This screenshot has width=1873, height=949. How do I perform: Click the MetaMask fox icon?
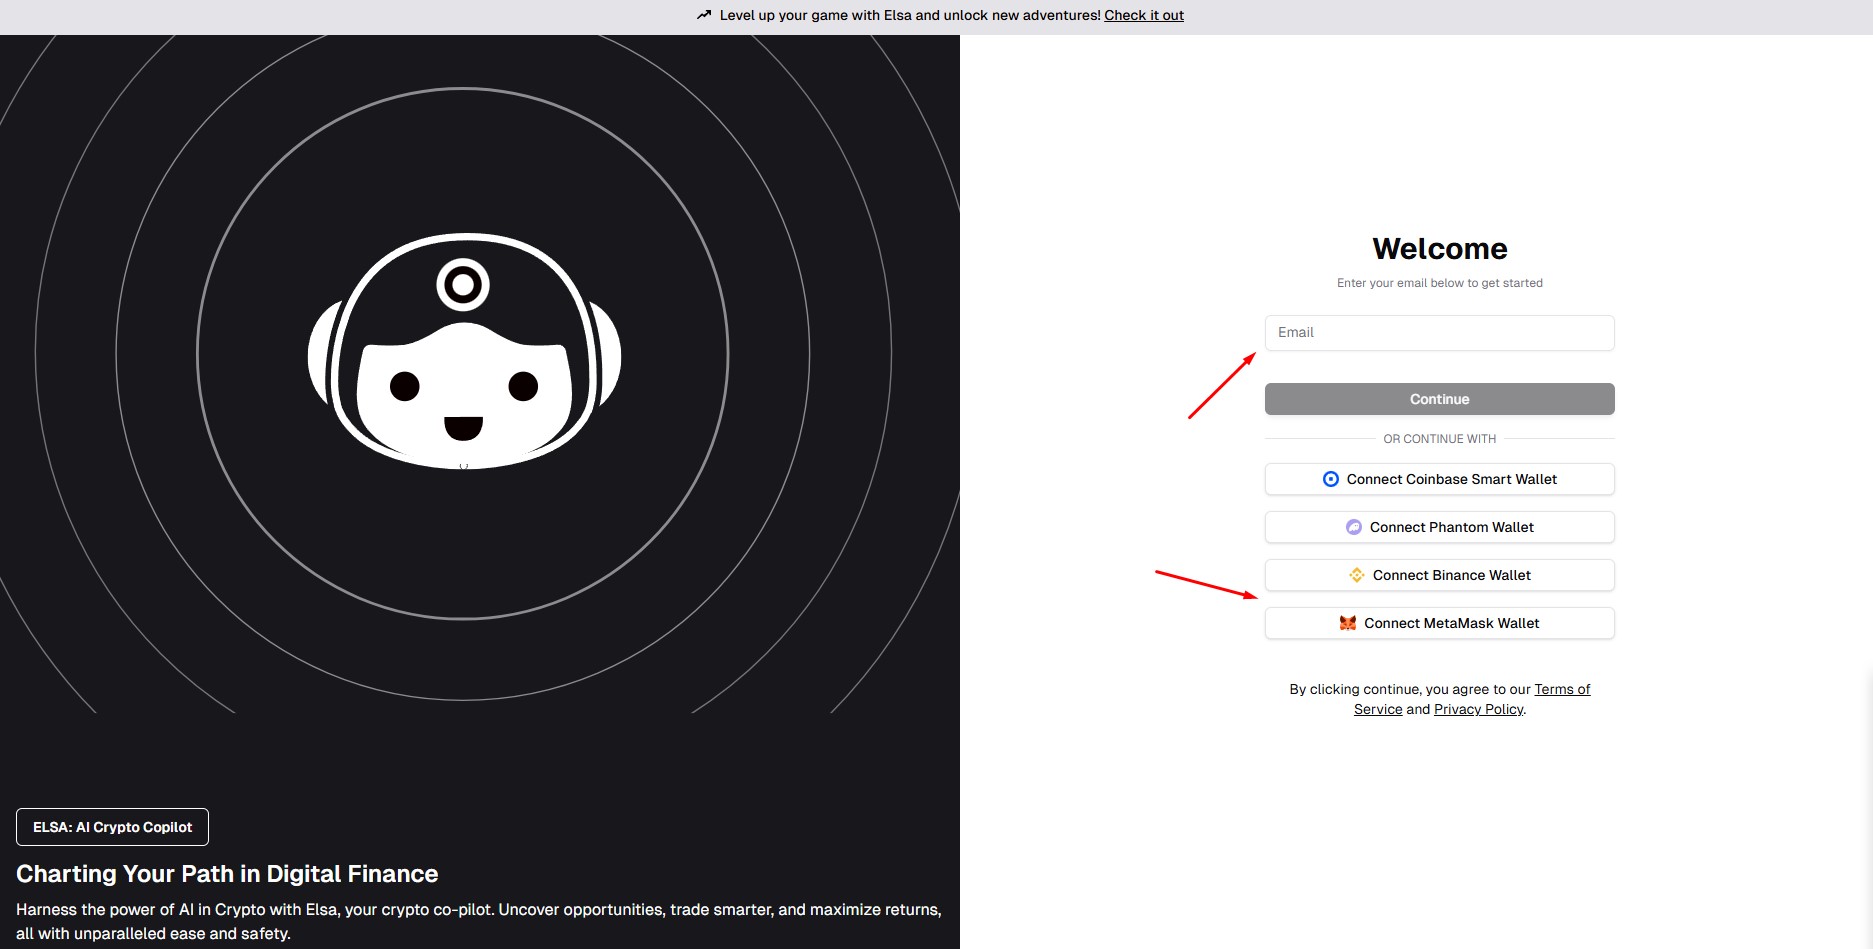(x=1348, y=623)
